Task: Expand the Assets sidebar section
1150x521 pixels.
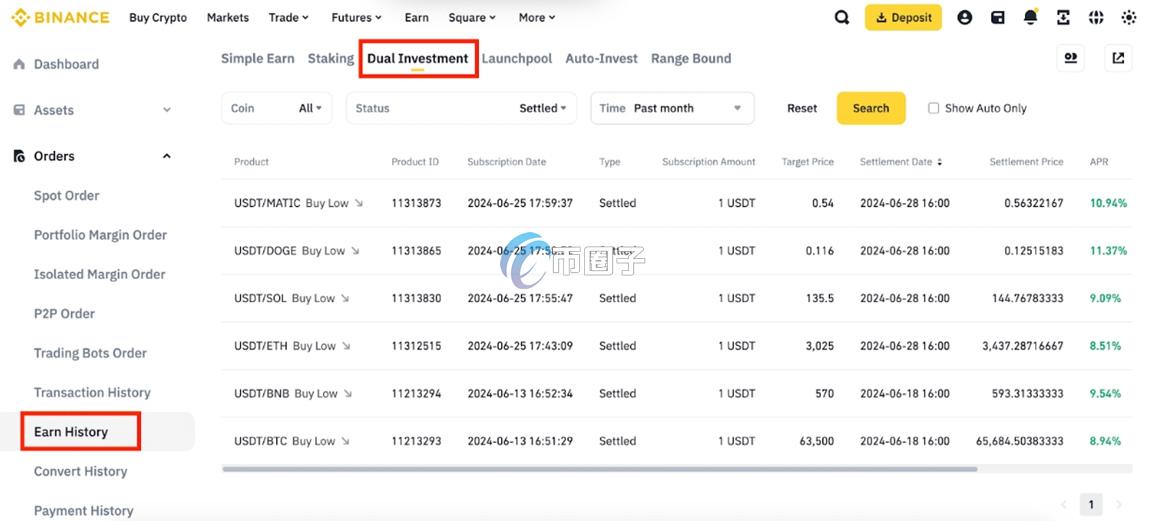Action: point(166,110)
